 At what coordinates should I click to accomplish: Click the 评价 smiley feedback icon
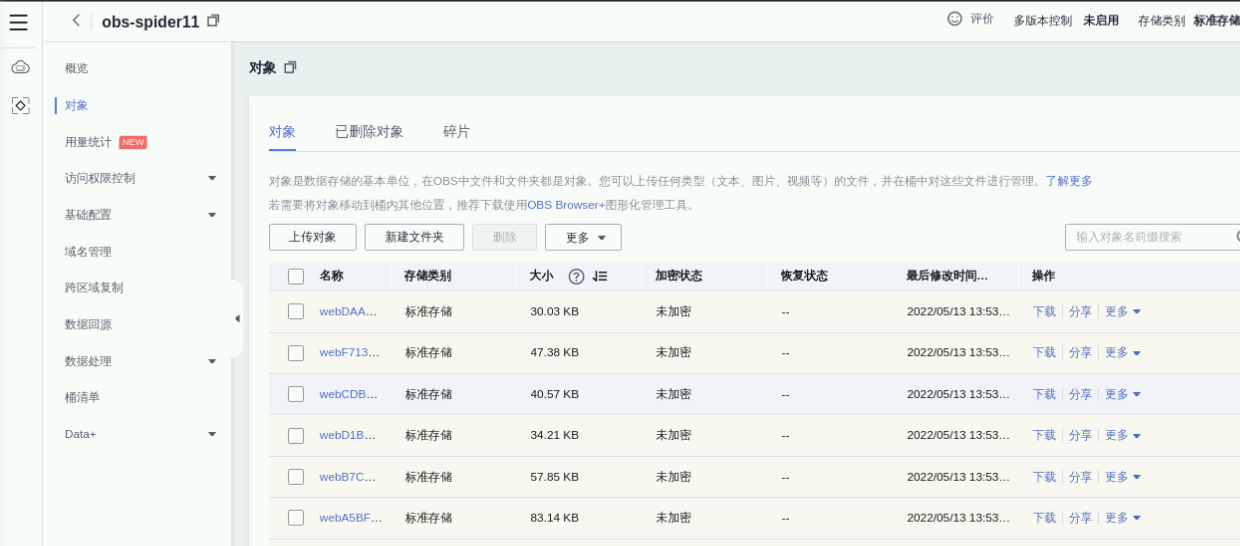[x=954, y=19]
